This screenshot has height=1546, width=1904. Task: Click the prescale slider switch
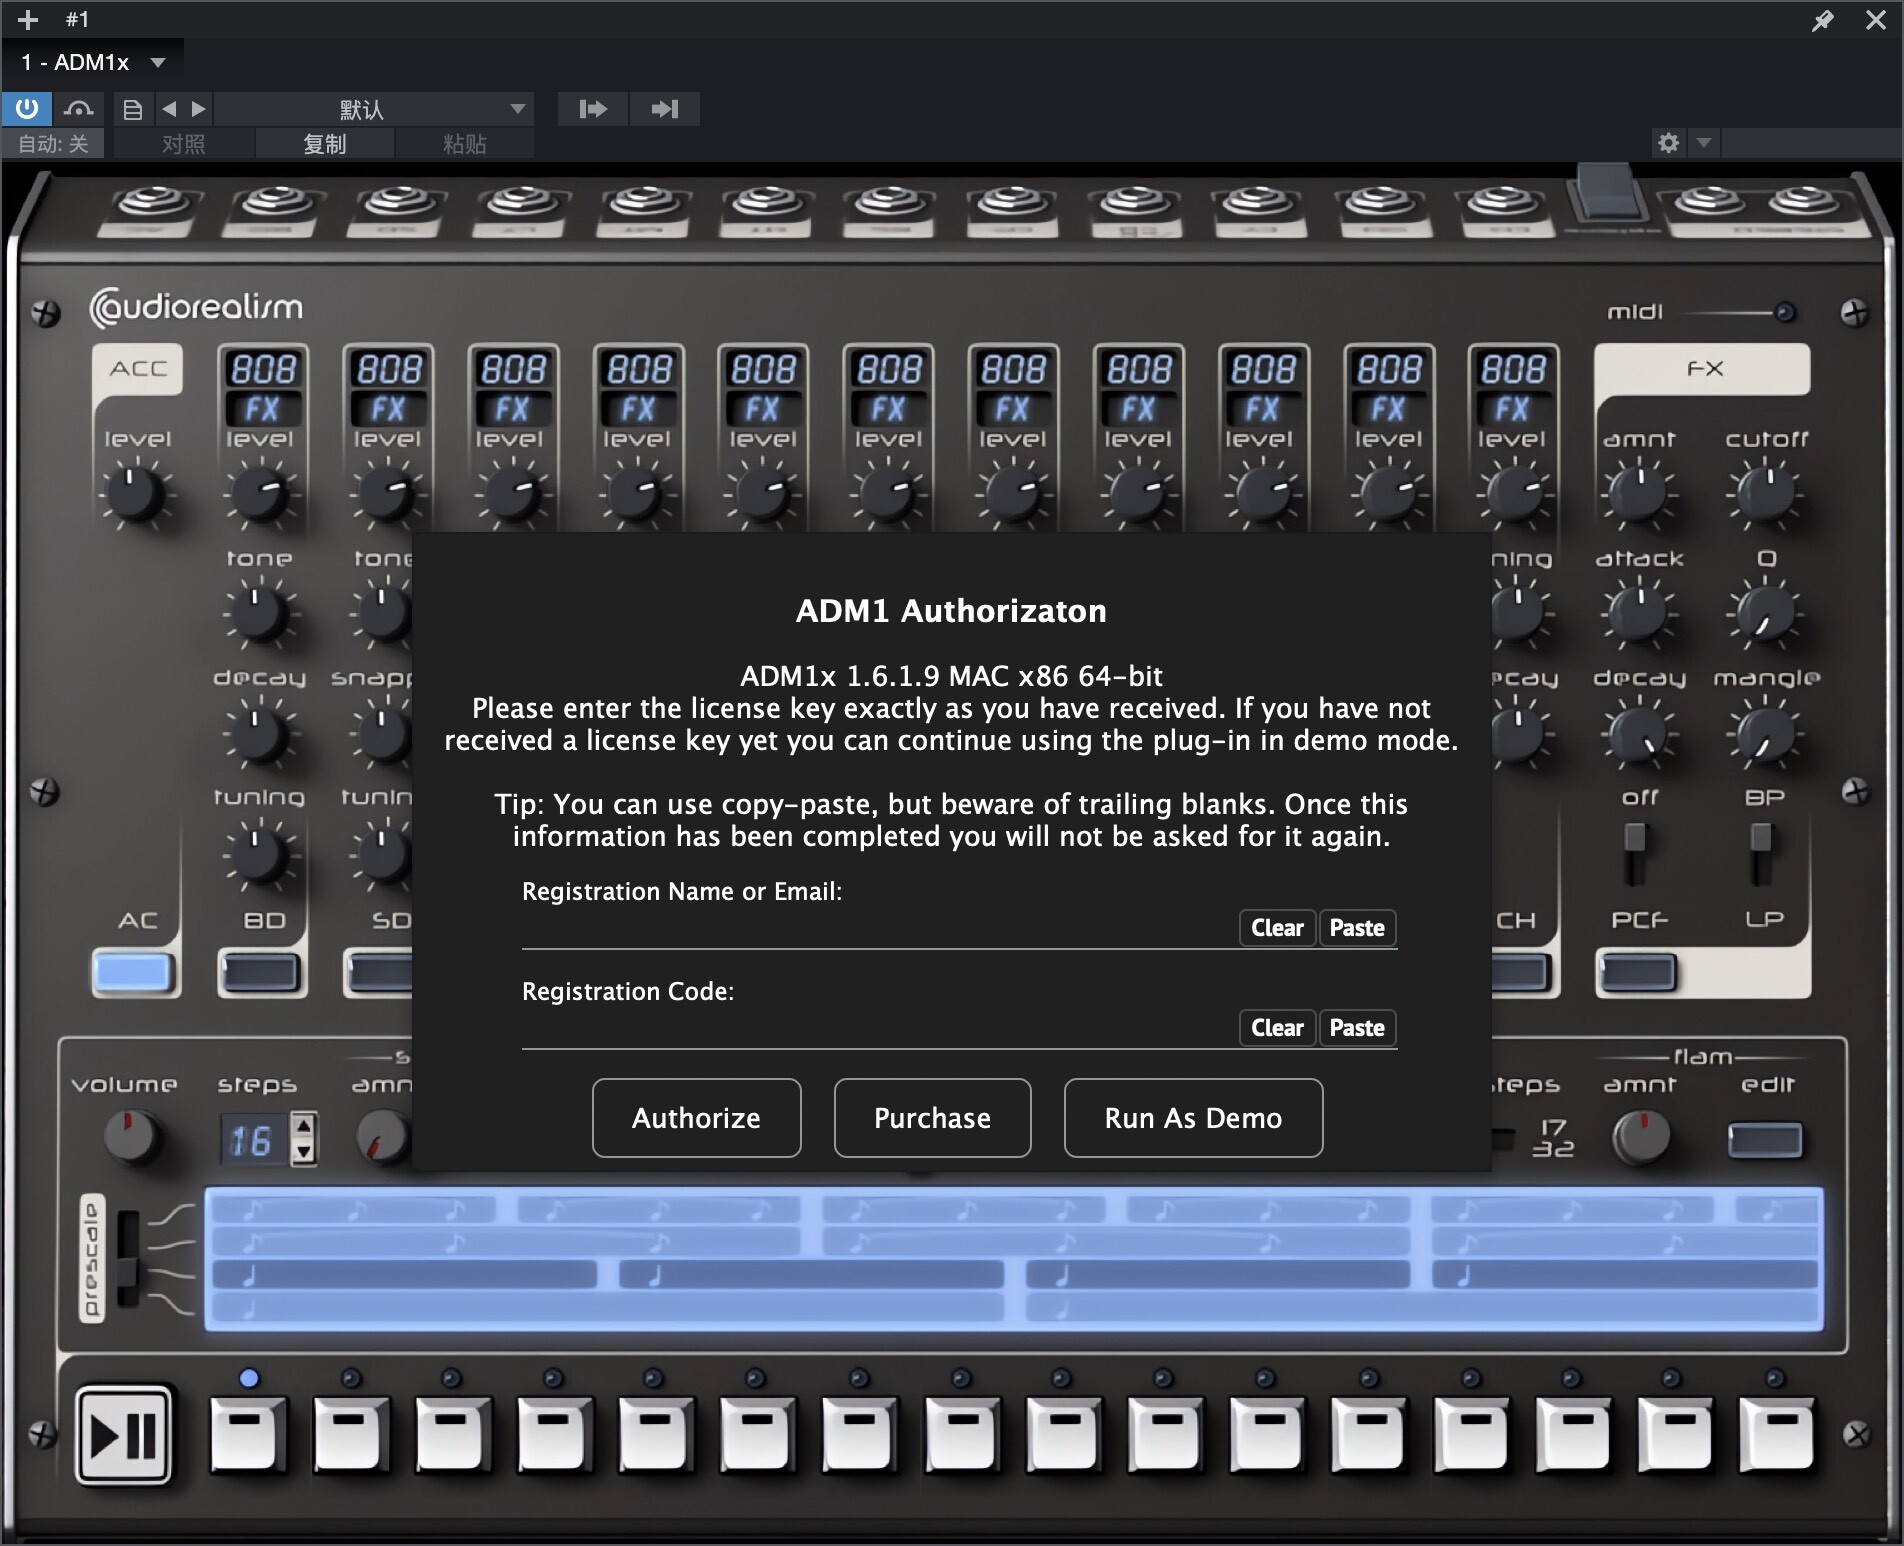pyautogui.click(x=128, y=1260)
